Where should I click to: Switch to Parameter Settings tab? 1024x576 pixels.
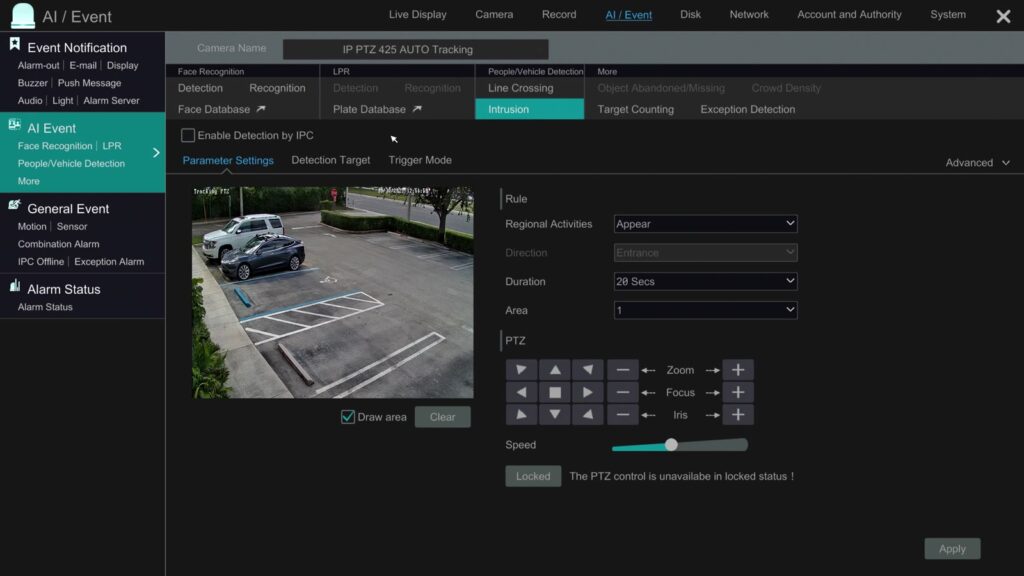[228, 160]
